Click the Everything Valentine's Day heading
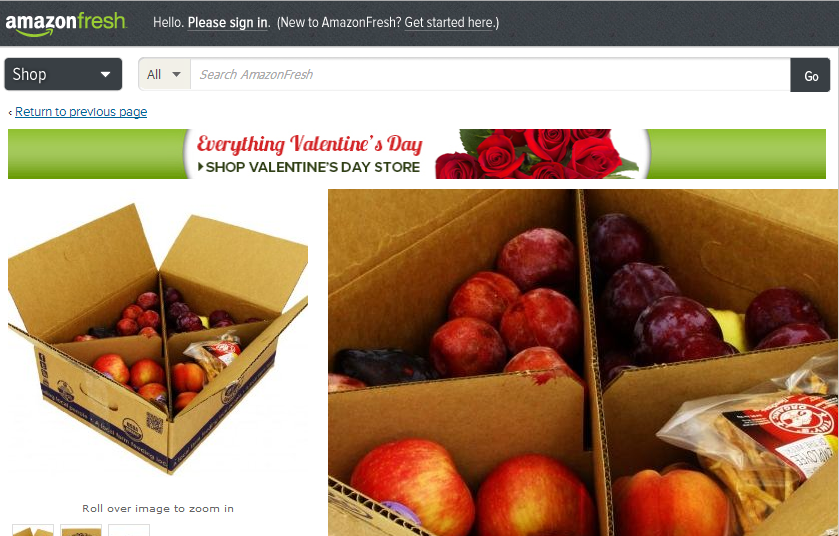This screenshot has height=536, width=839. pyautogui.click(x=309, y=144)
